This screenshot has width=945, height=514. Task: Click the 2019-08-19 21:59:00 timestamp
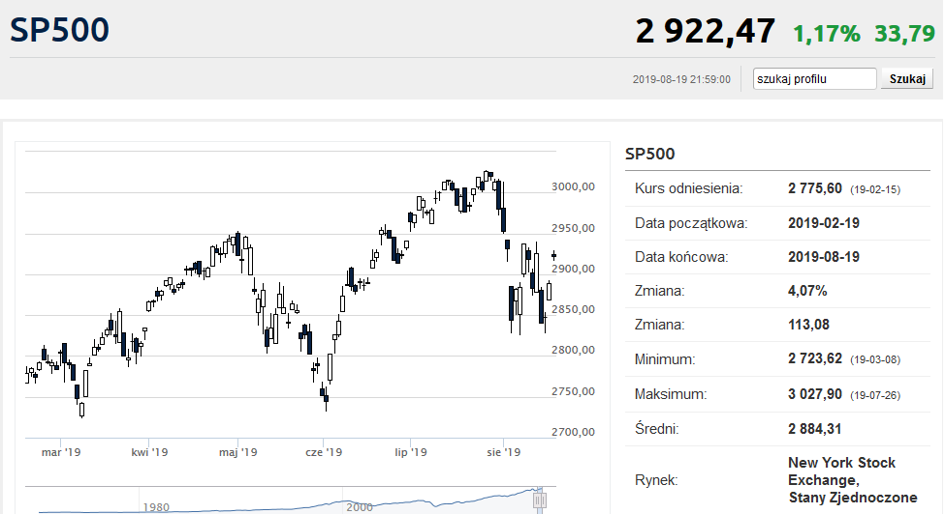[x=681, y=80]
